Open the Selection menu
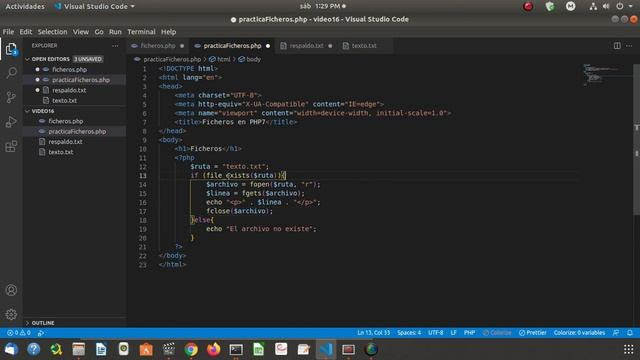Image resolution: width=640 pixels, height=360 pixels. (x=52, y=32)
